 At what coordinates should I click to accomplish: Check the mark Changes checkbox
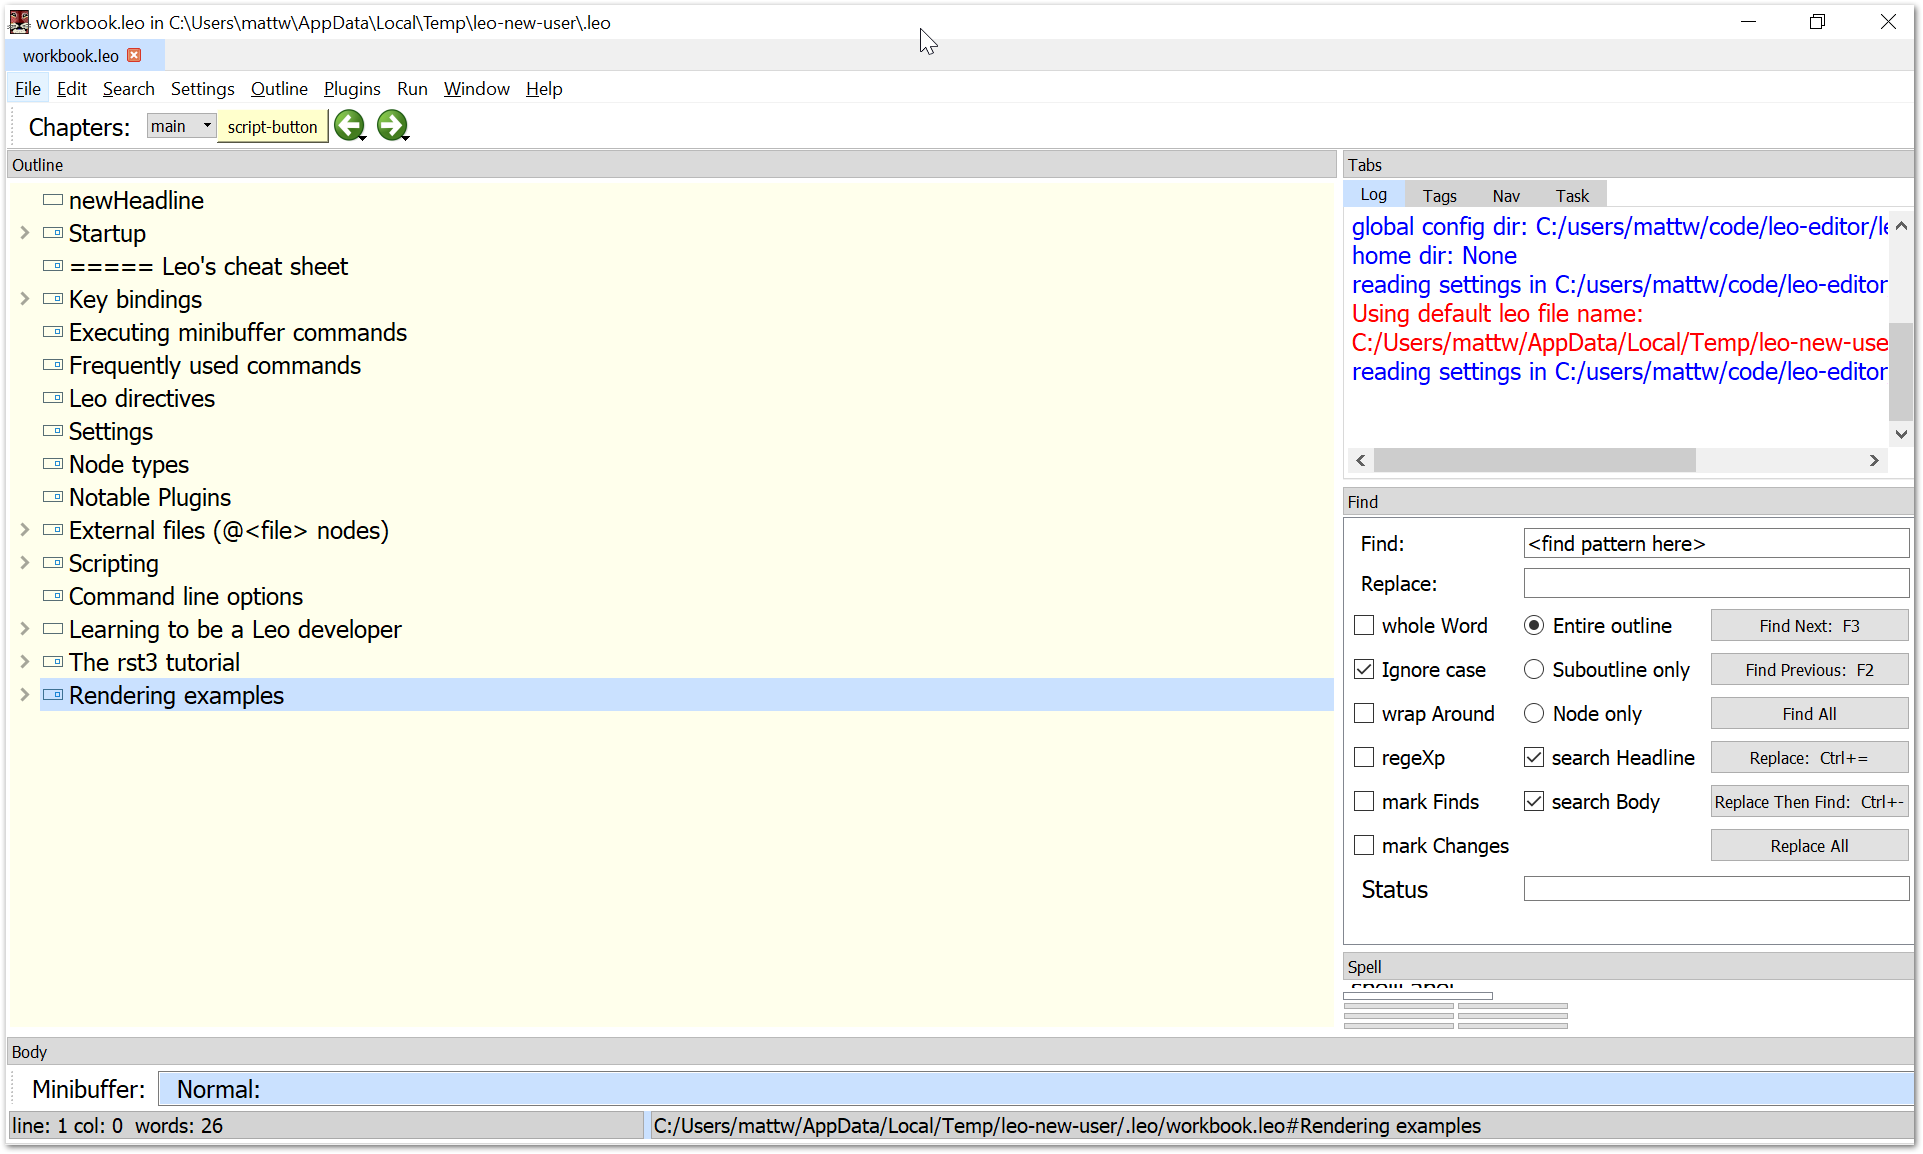[x=1363, y=845]
